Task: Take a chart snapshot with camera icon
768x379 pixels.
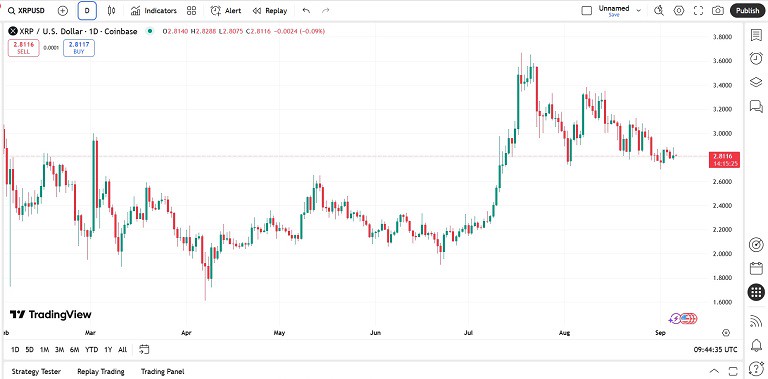Action: [718, 10]
